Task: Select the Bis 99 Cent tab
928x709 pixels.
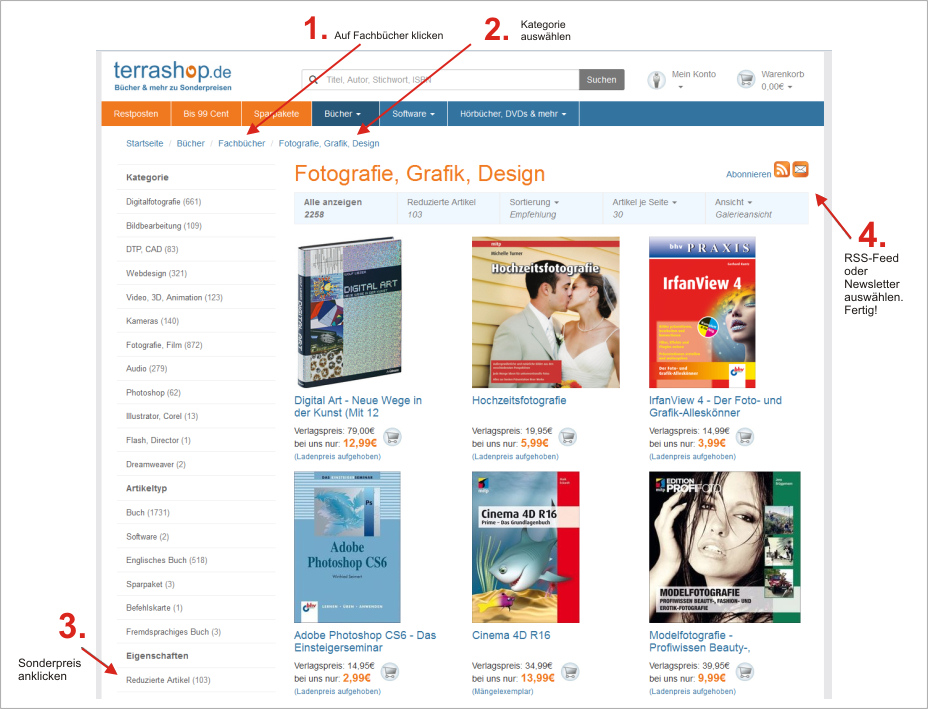Action: coord(206,114)
